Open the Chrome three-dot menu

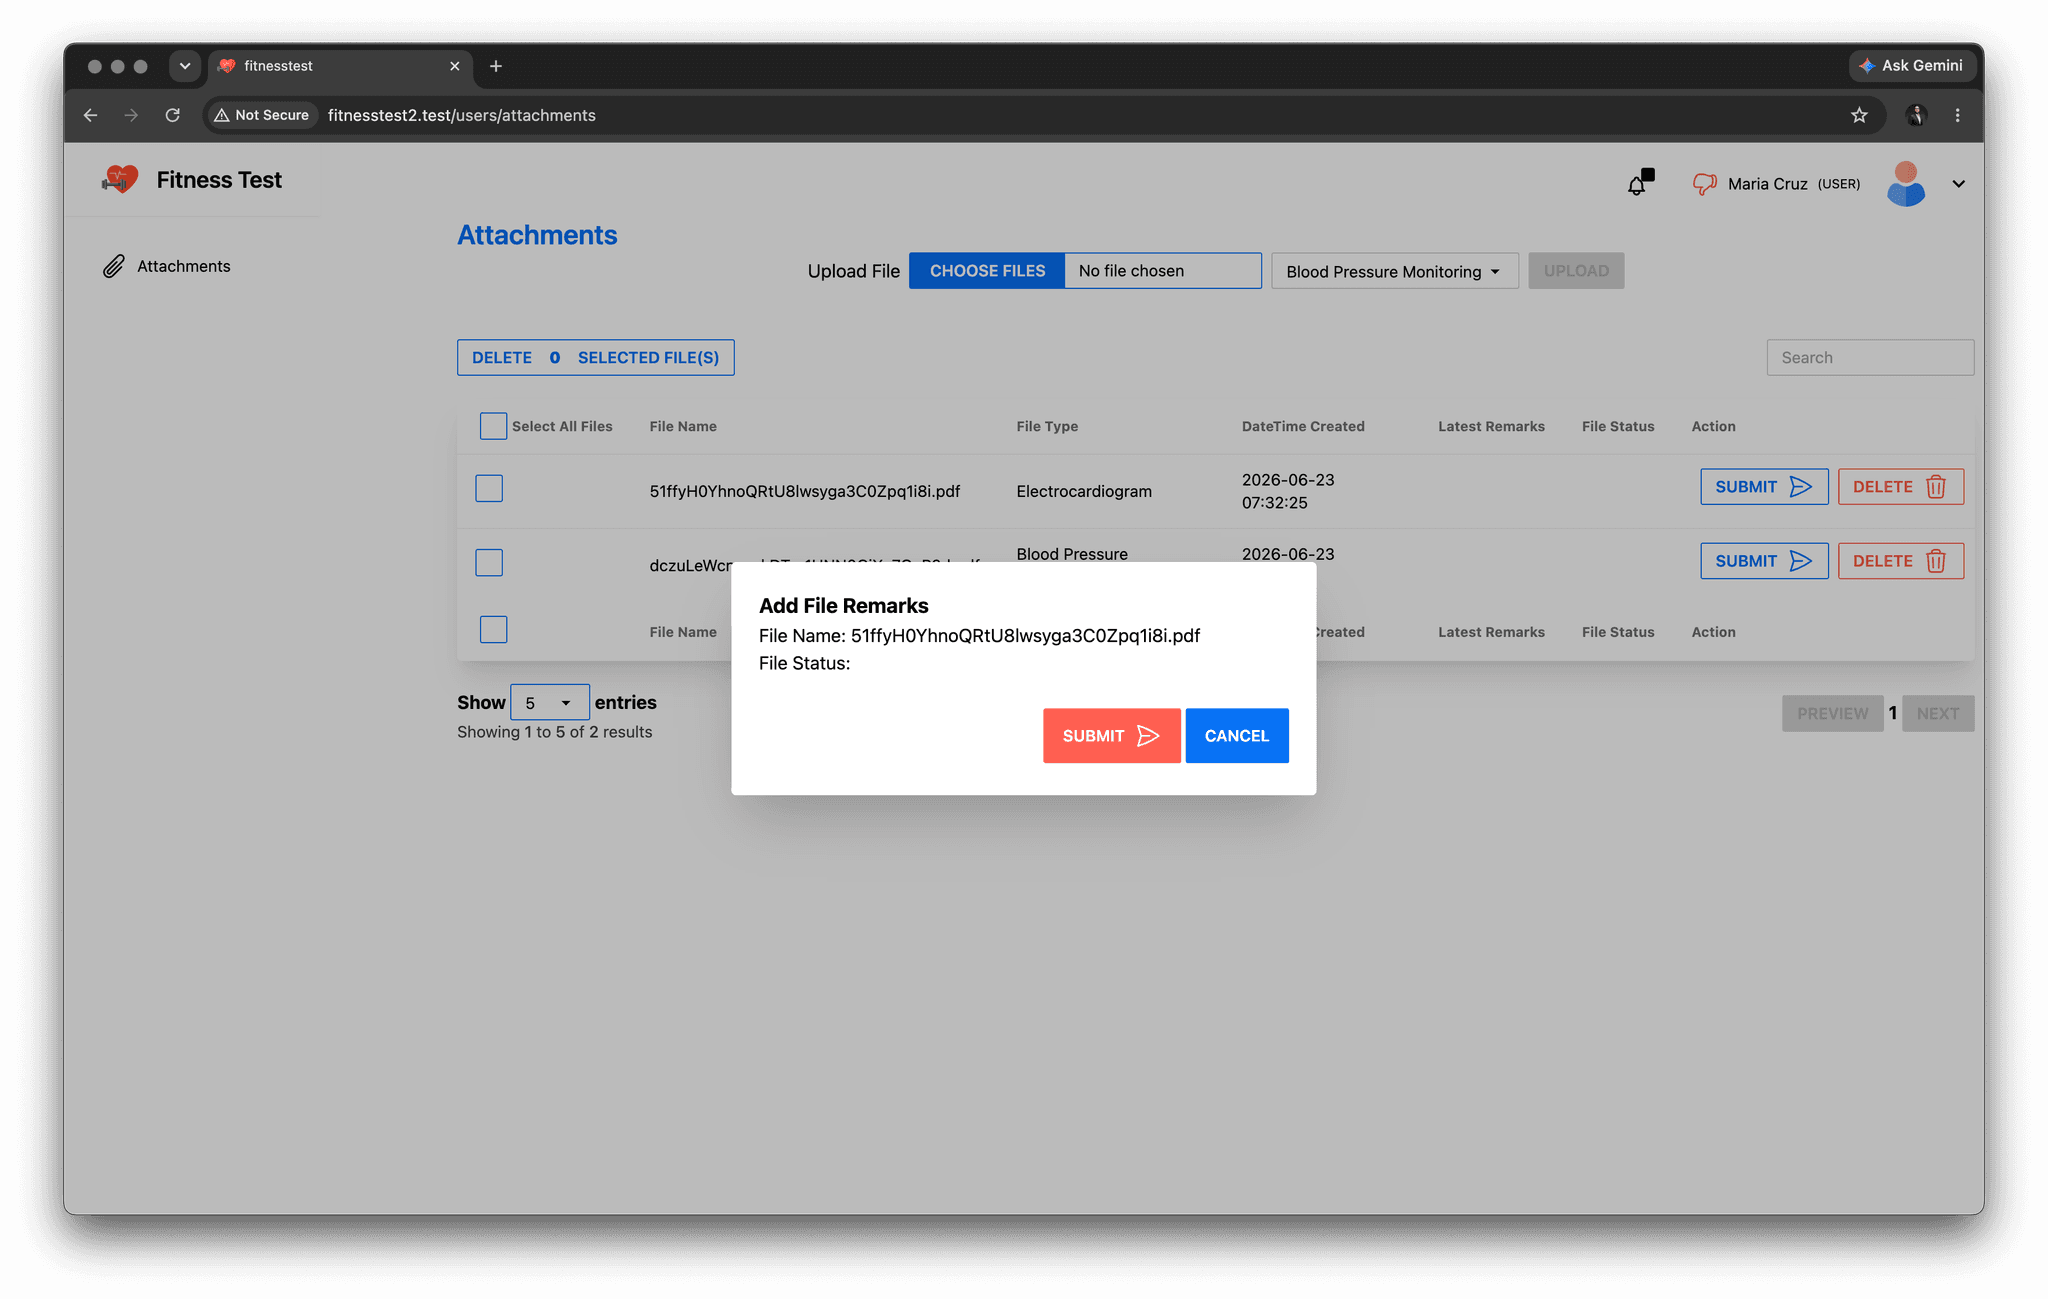pyautogui.click(x=1958, y=115)
